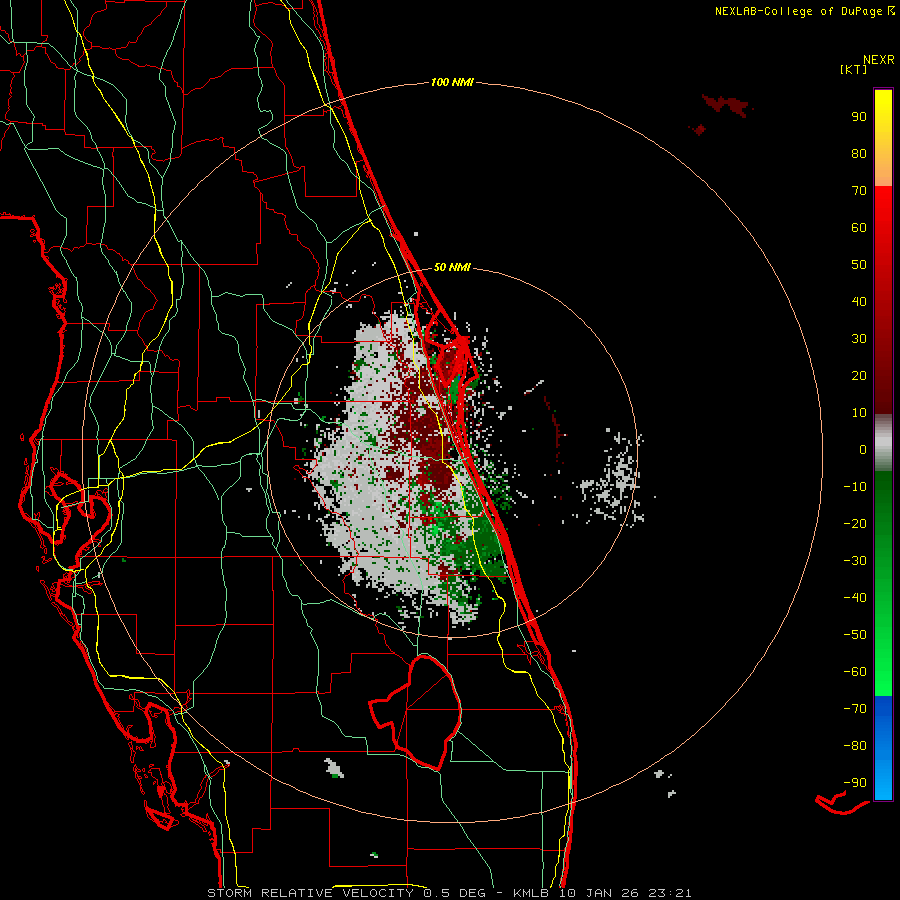
Task: Click the 90 value on velocity scale
Action: point(859,117)
